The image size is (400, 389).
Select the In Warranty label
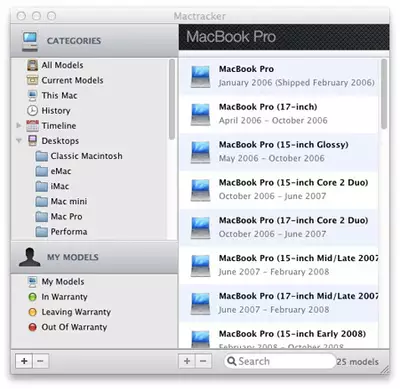click(64, 297)
